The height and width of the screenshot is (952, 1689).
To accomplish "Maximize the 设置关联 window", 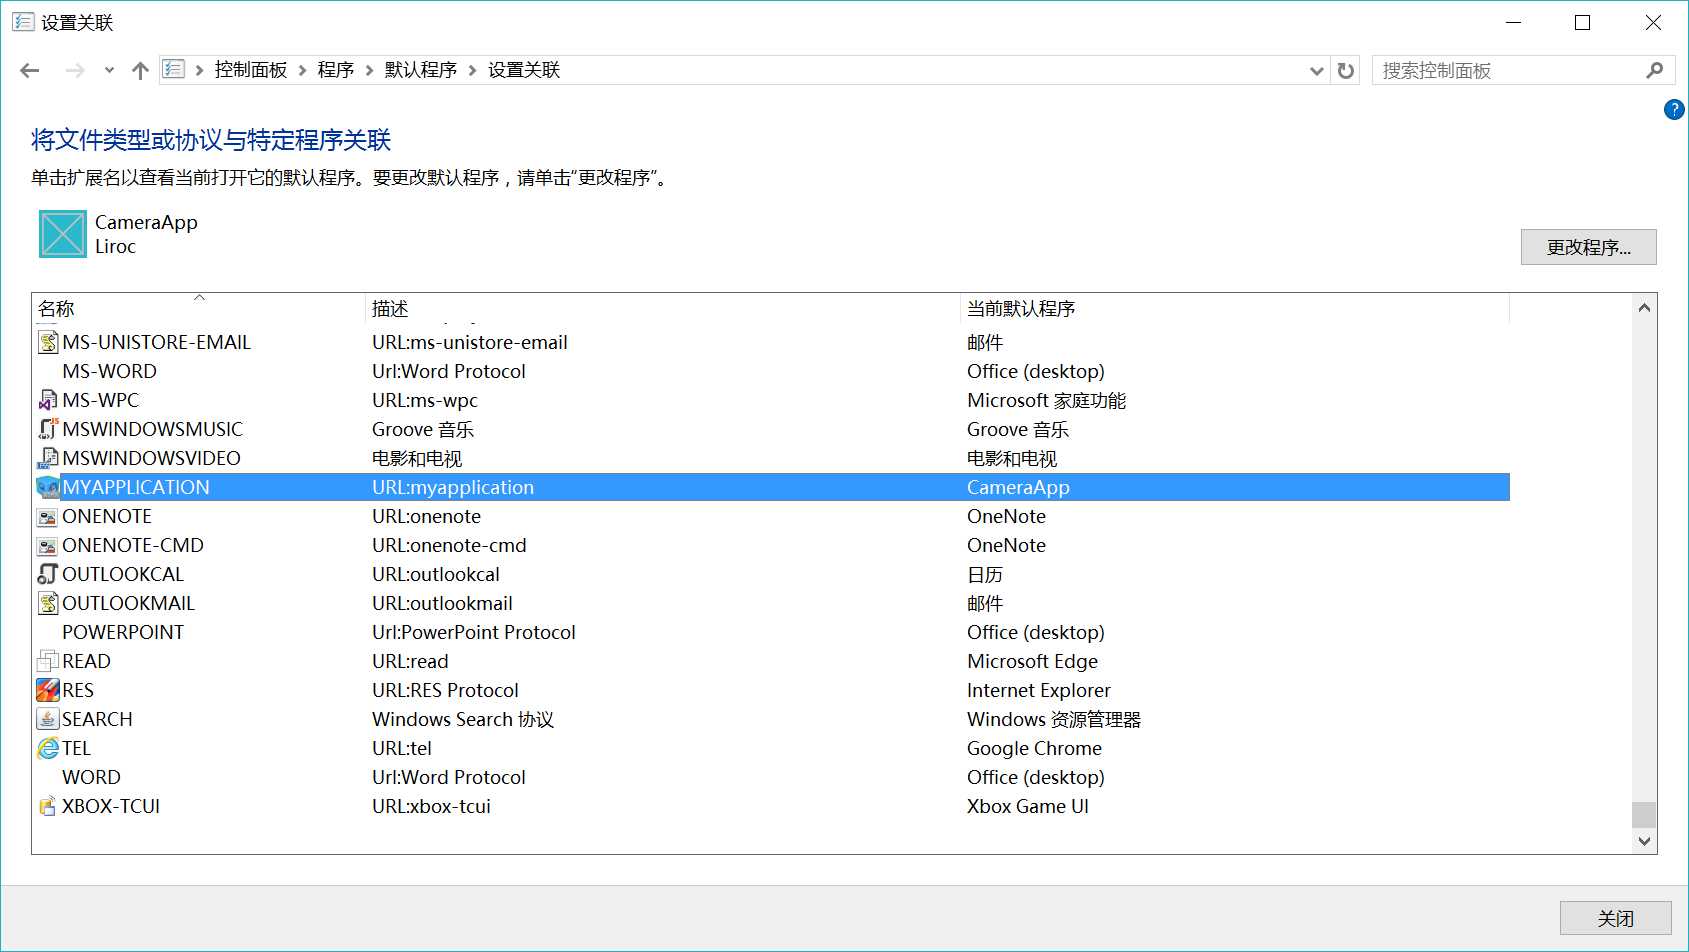I will click(1582, 22).
